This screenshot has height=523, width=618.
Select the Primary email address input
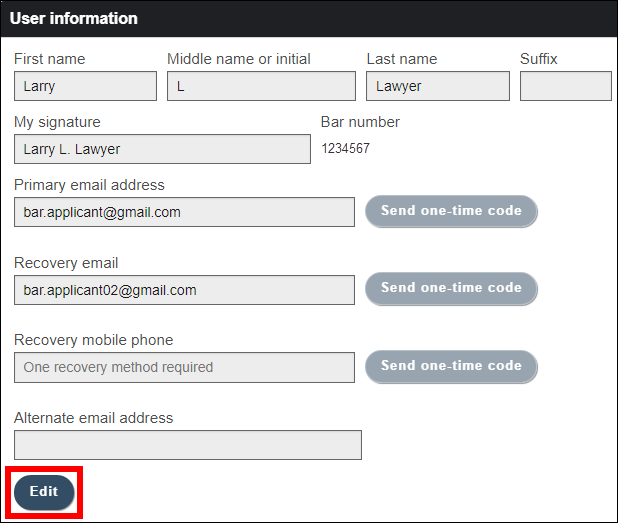tap(184, 212)
